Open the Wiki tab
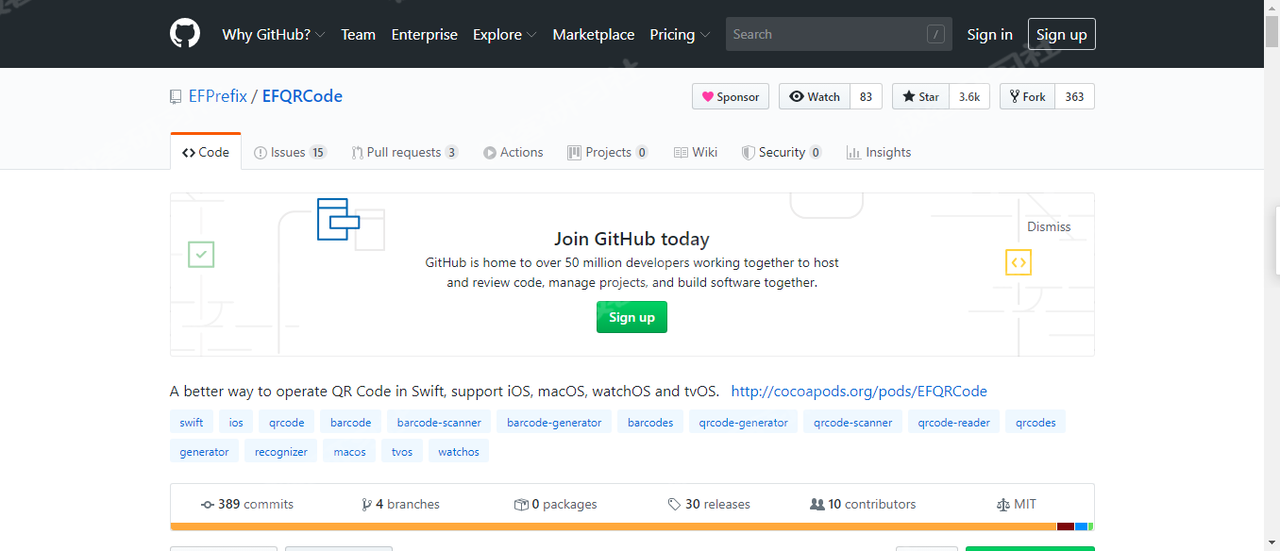This screenshot has width=1280, height=551. [x=696, y=152]
